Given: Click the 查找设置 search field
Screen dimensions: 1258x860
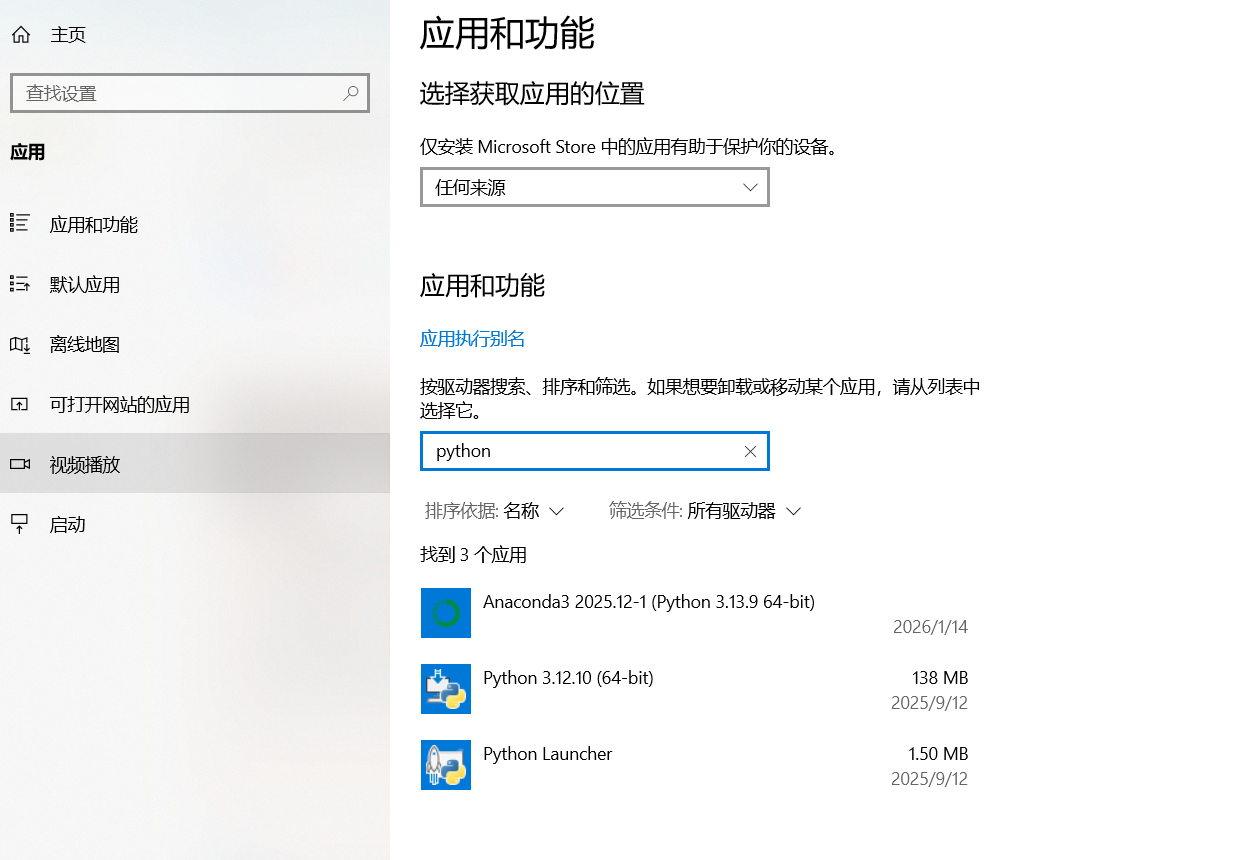Looking at the screenshot, I should 190,93.
